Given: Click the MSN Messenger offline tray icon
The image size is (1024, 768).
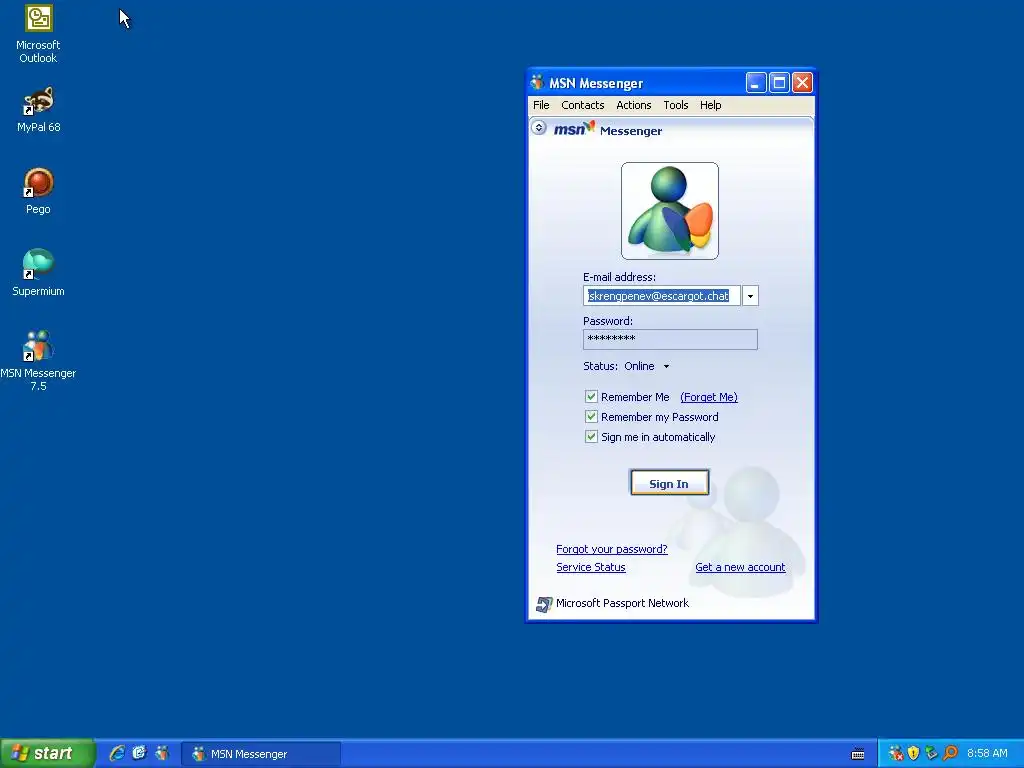Looking at the screenshot, I should 895,753.
